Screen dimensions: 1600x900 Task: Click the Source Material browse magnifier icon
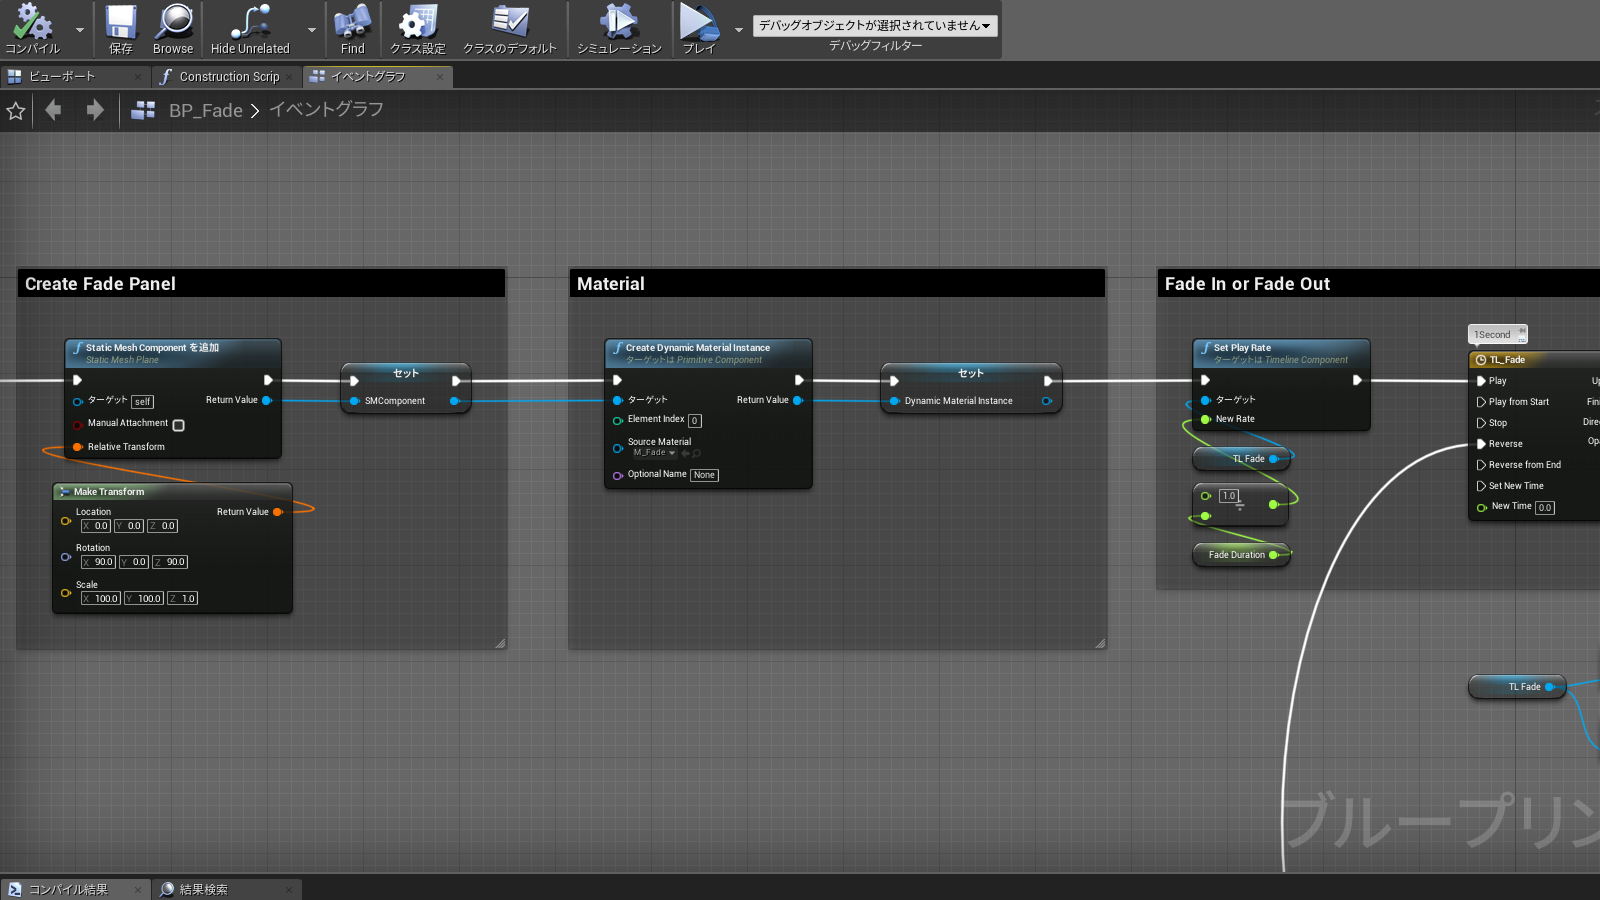point(696,453)
